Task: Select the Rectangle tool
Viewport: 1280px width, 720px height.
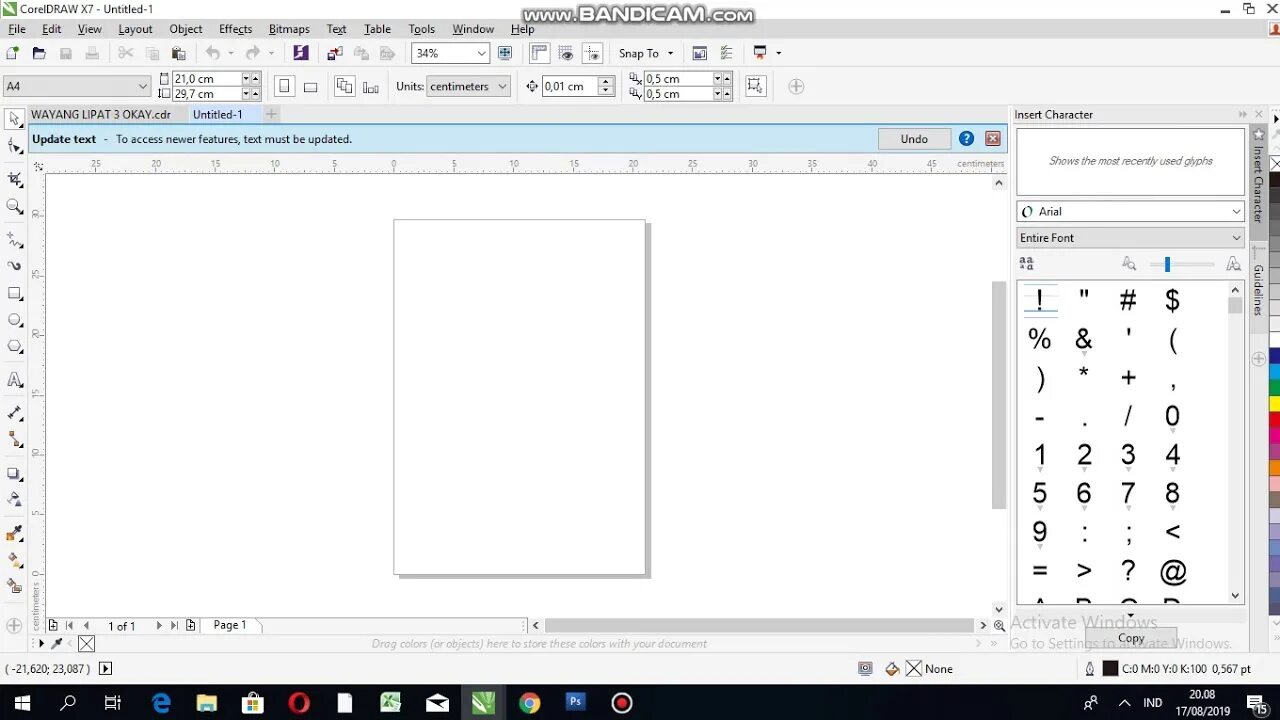Action: pos(14,294)
